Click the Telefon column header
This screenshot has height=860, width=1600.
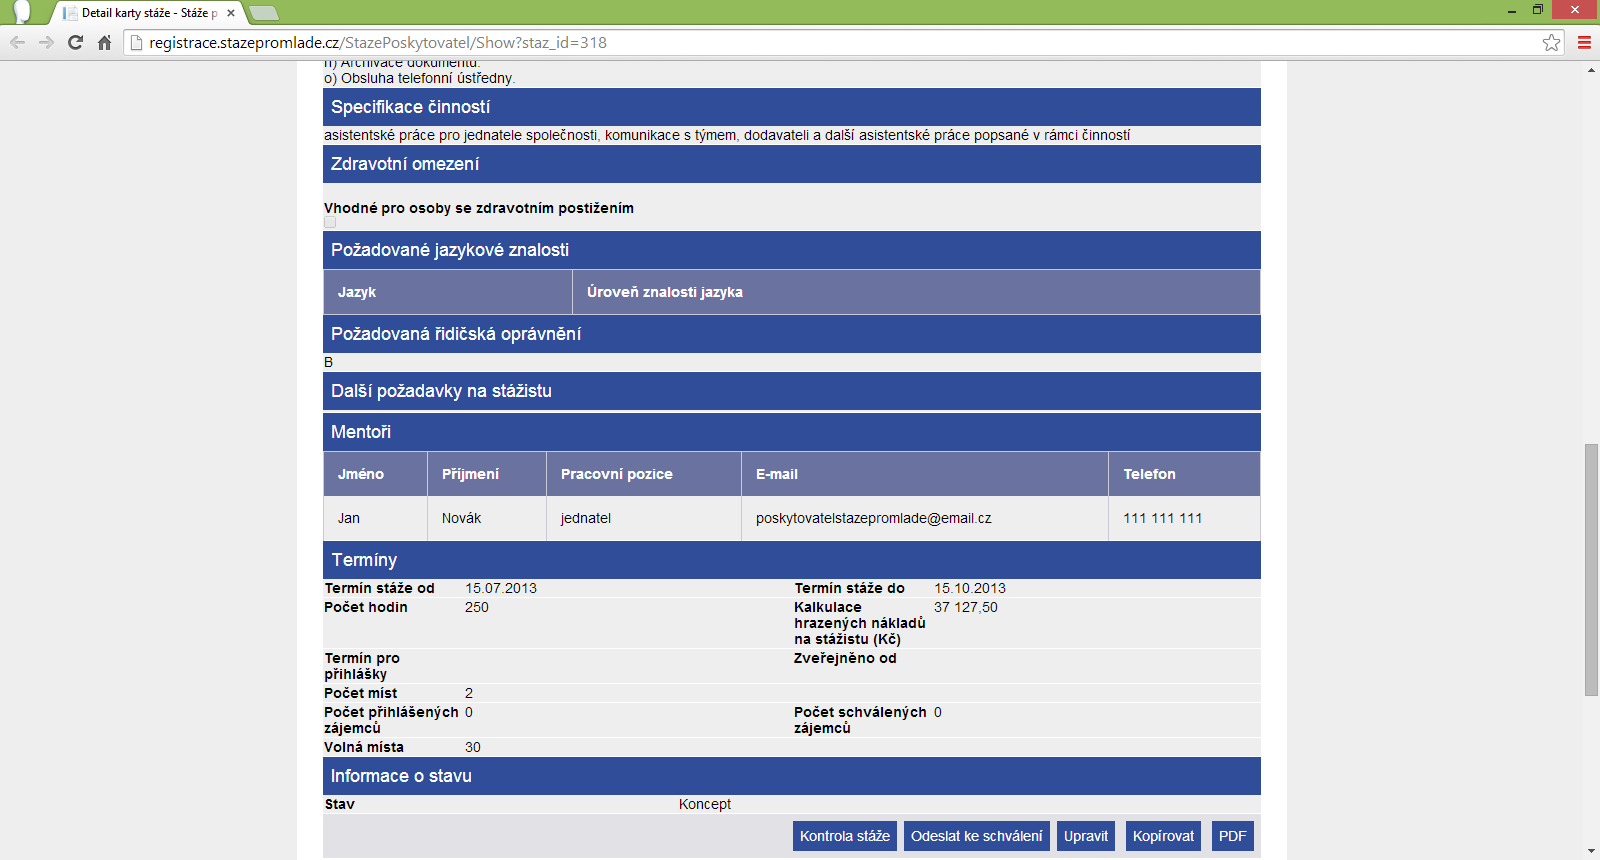1184,474
